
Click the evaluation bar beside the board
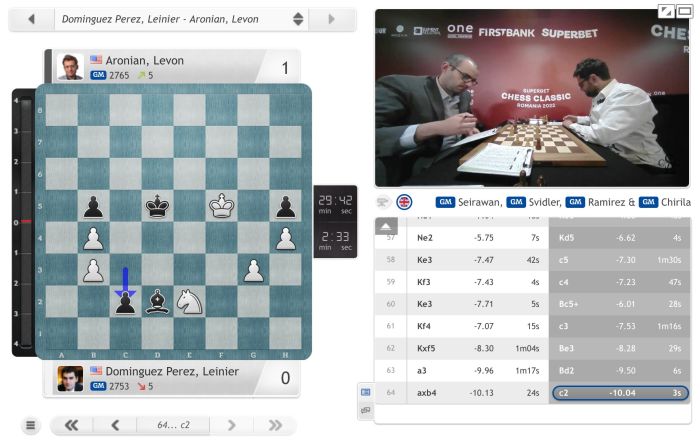26,222
